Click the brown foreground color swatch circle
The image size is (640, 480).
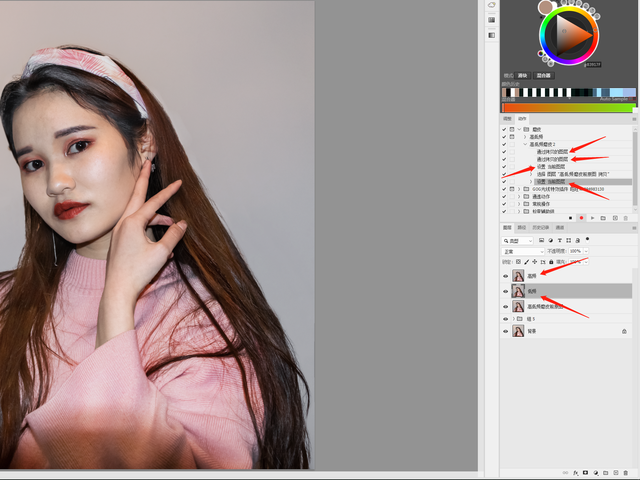(x=546, y=8)
